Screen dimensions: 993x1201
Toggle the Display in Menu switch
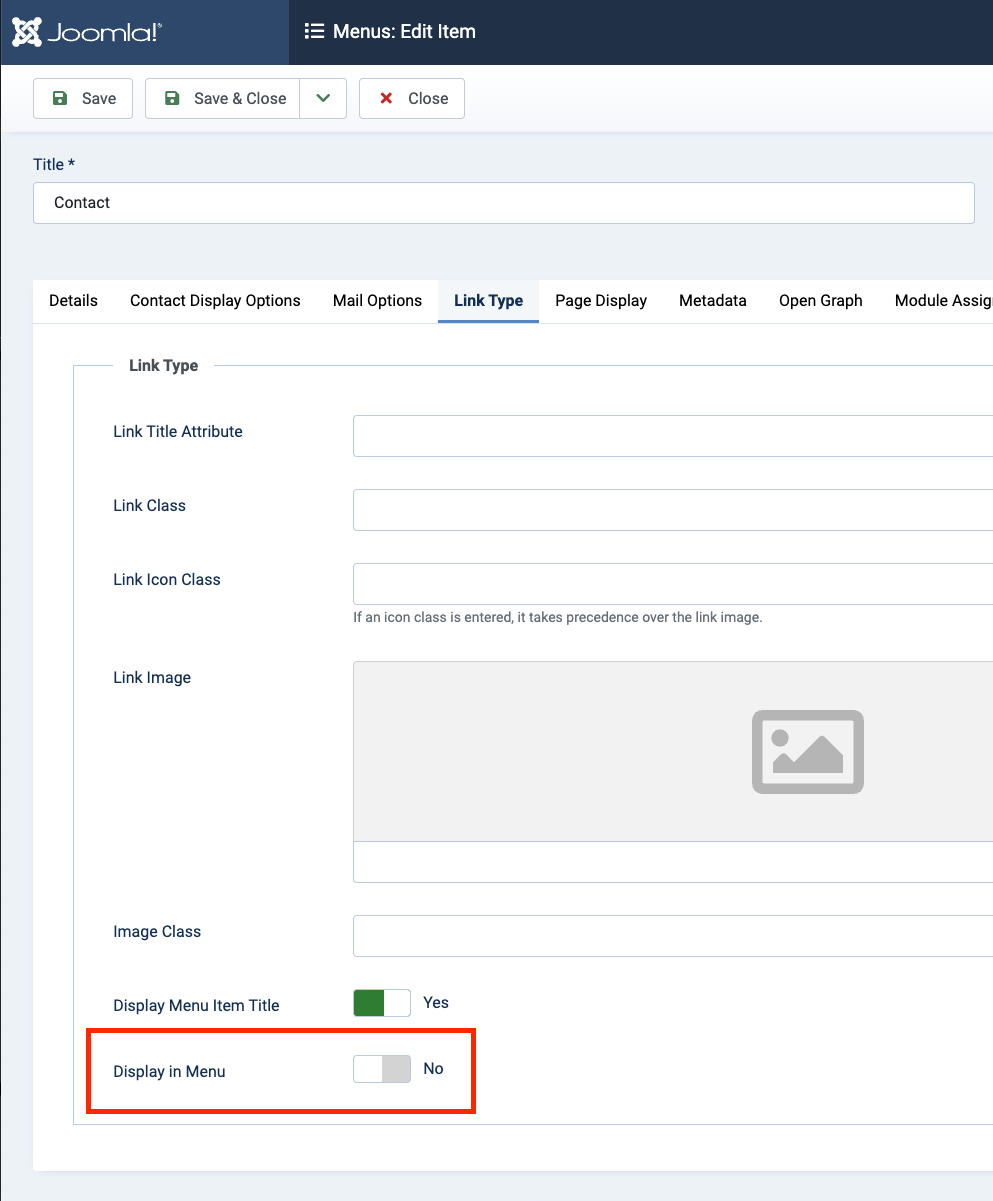coord(382,1069)
